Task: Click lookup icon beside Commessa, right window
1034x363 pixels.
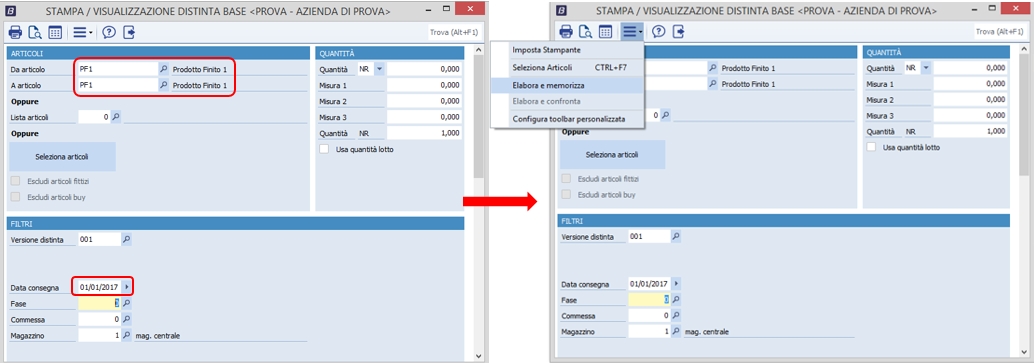Action: click(676, 315)
